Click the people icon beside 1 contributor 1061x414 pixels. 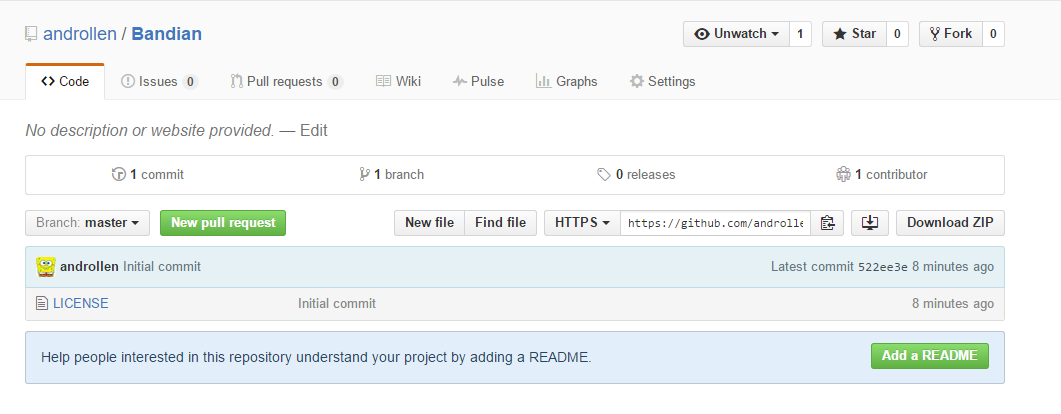click(843, 175)
